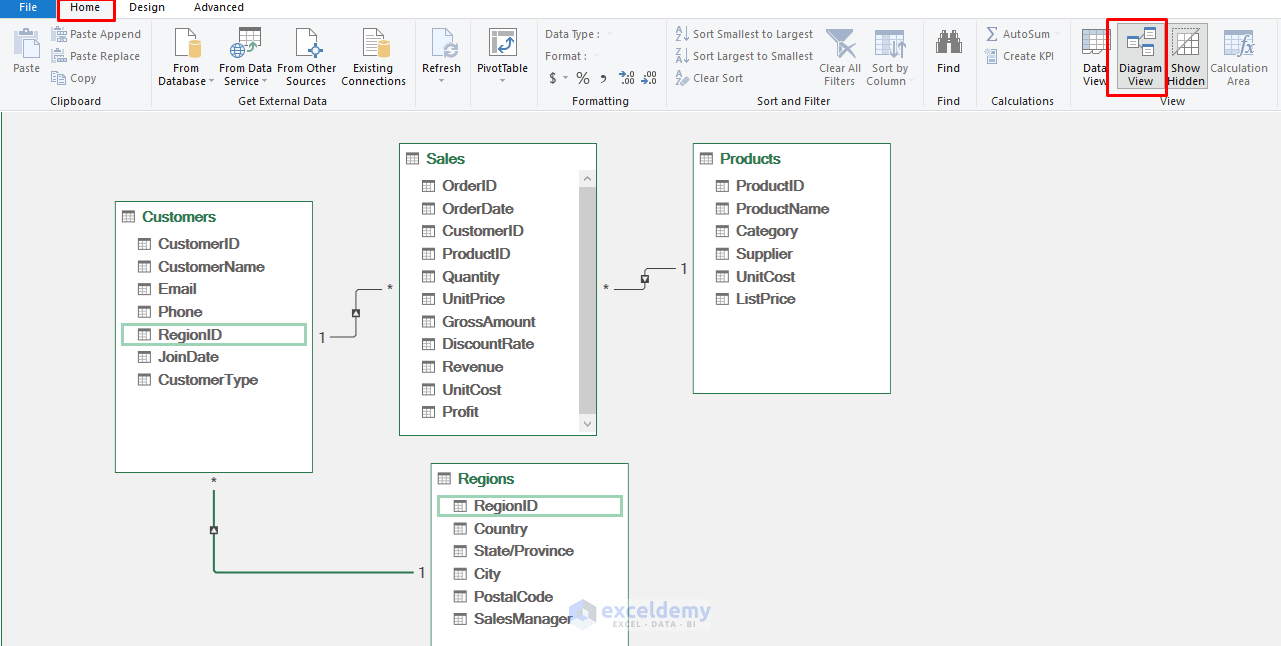This screenshot has height=646, width=1281.
Task: Select RegionID field in Customers table
Action: pyautogui.click(x=214, y=335)
